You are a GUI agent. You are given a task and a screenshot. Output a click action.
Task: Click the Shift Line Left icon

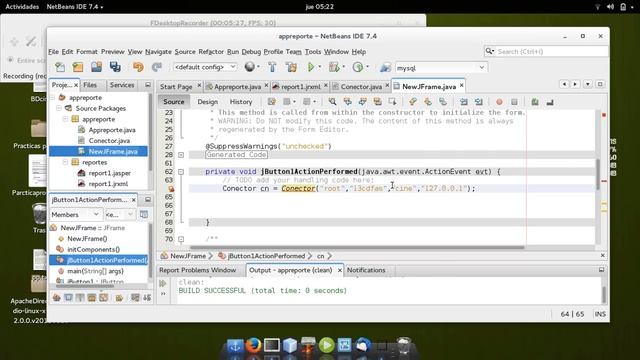463,102
